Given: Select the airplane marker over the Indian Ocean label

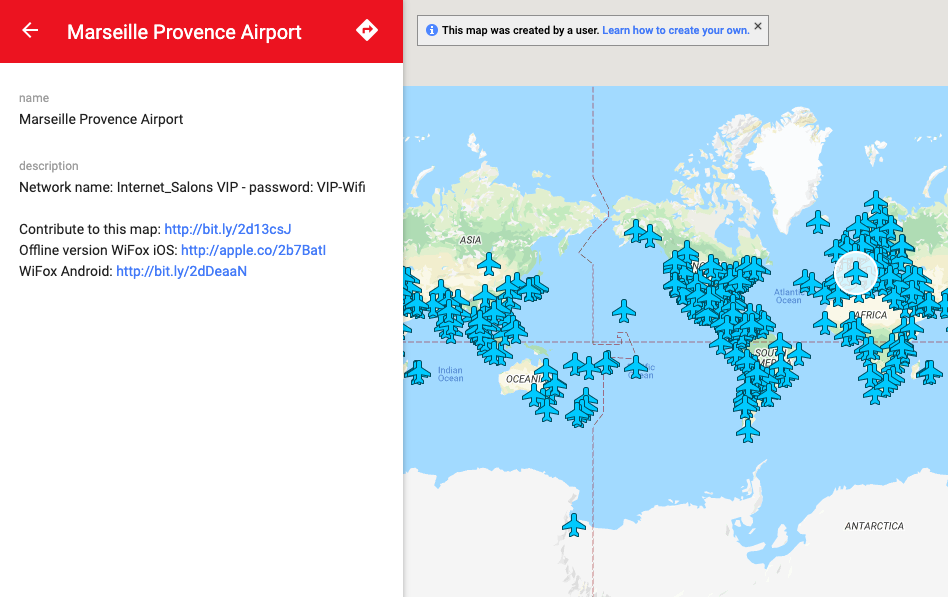Looking at the screenshot, I should click(417, 372).
